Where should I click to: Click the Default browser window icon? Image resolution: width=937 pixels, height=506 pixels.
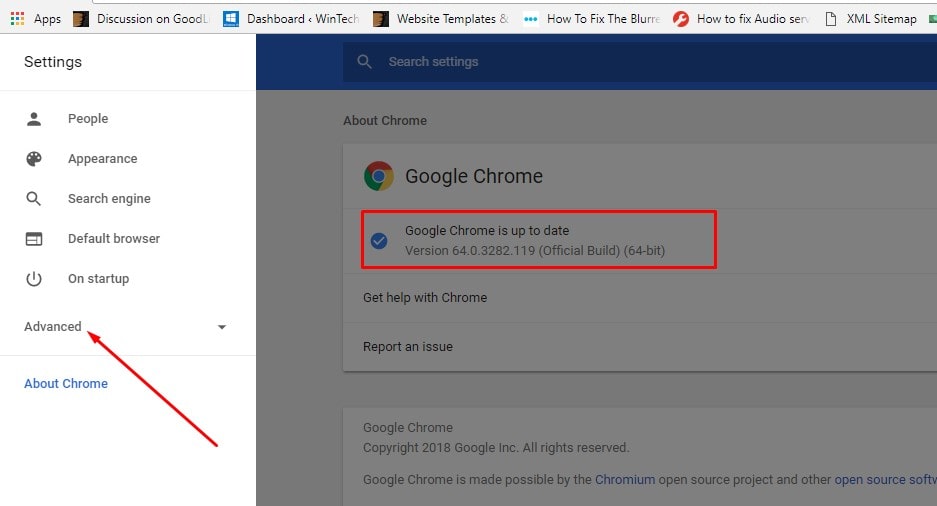click(34, 239)
